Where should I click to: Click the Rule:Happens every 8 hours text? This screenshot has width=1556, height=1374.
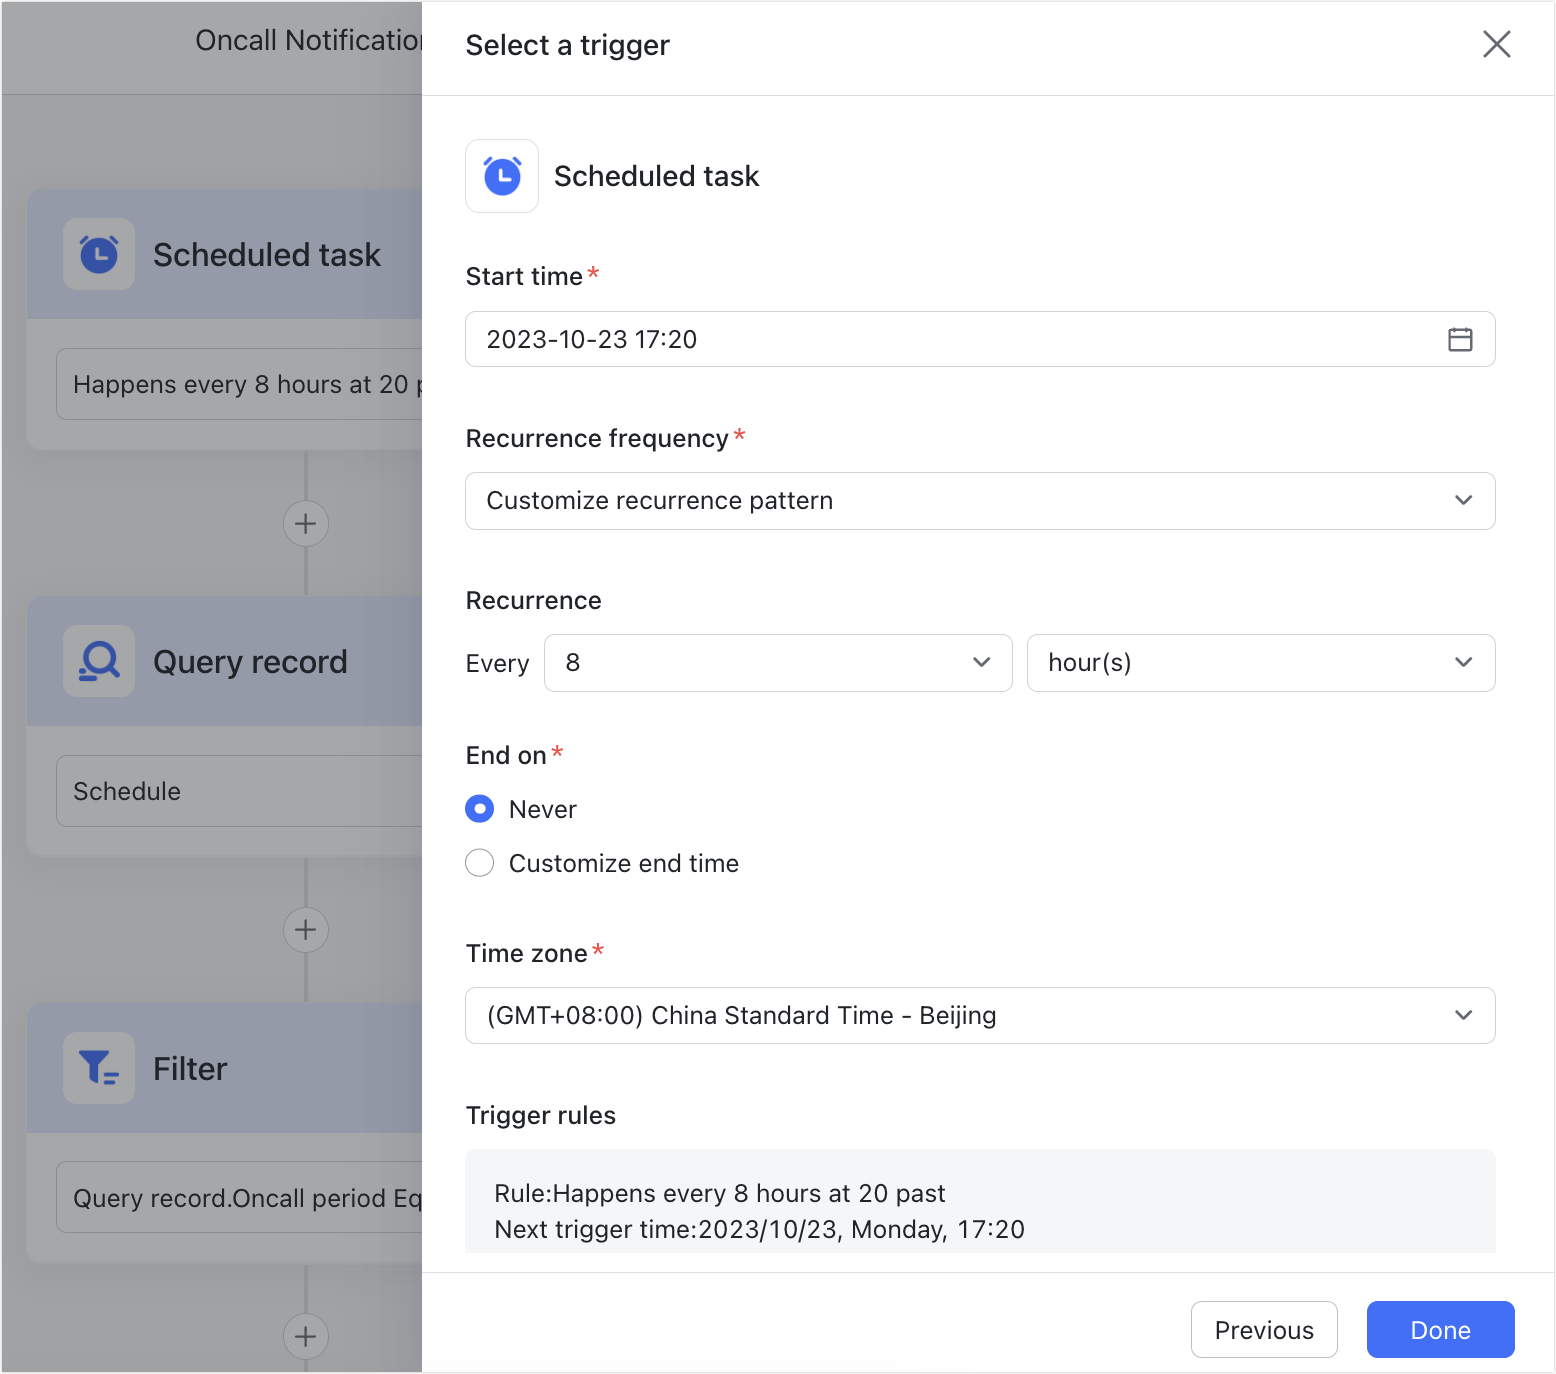pyautogui.click(x=720, y=1193)
